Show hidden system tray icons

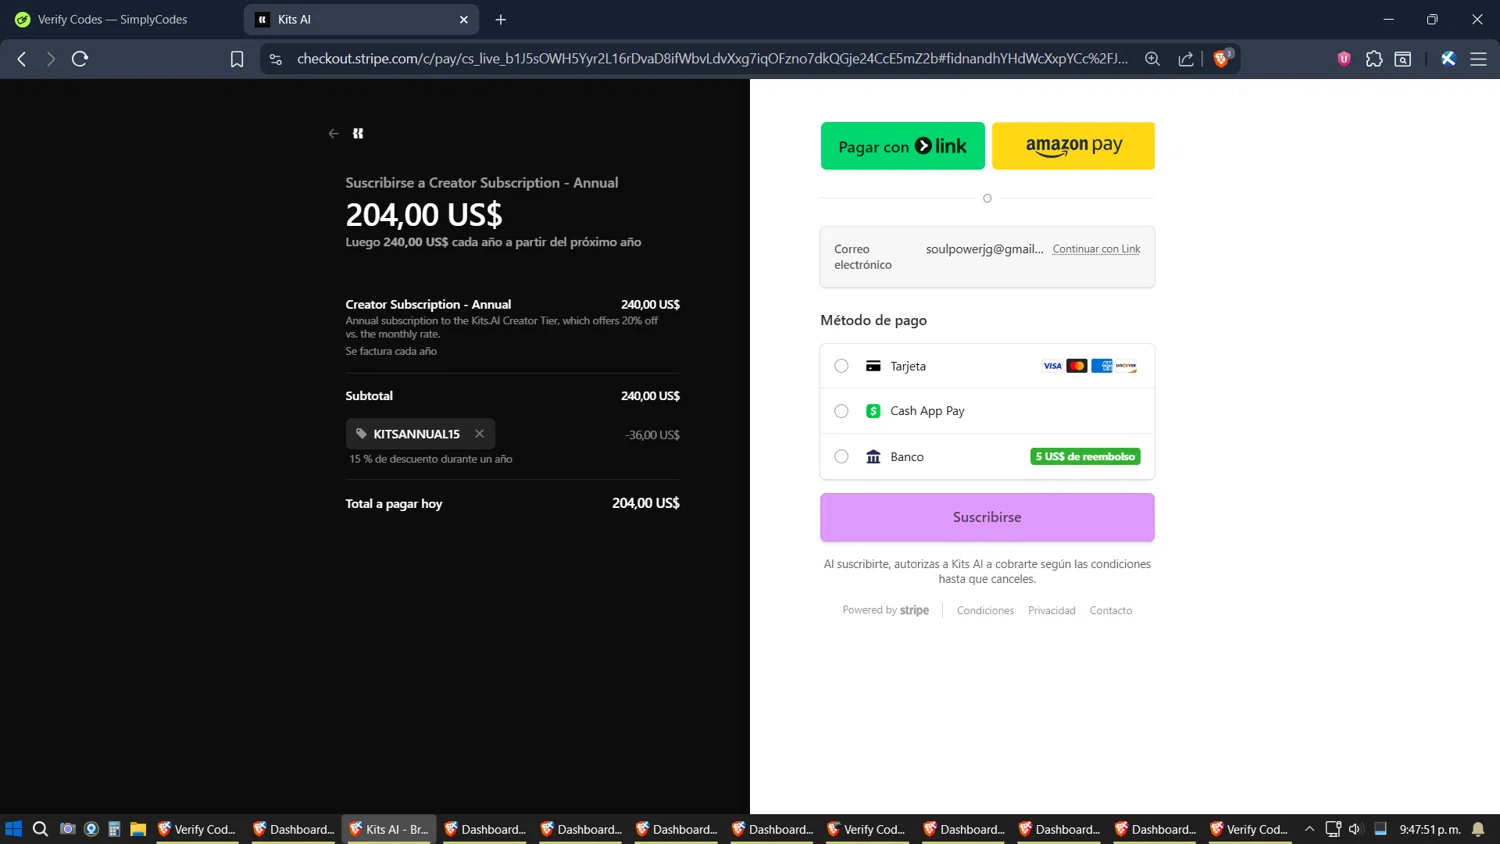(x=1309, y=829)
